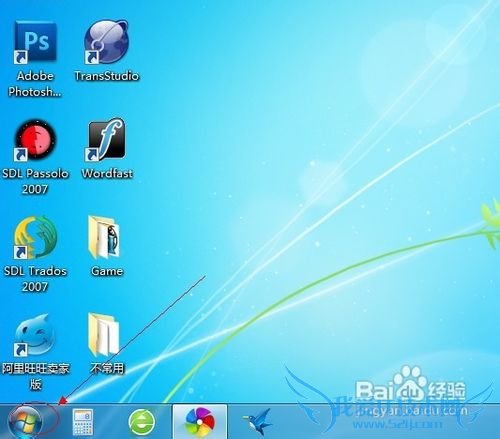
Task: Select the "不常用" folder label
Action: (107, 368)
